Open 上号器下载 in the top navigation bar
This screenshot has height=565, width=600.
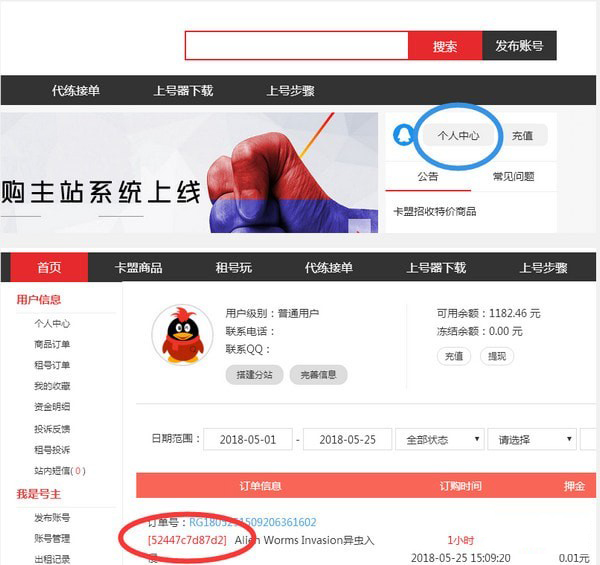coord(183,91)
